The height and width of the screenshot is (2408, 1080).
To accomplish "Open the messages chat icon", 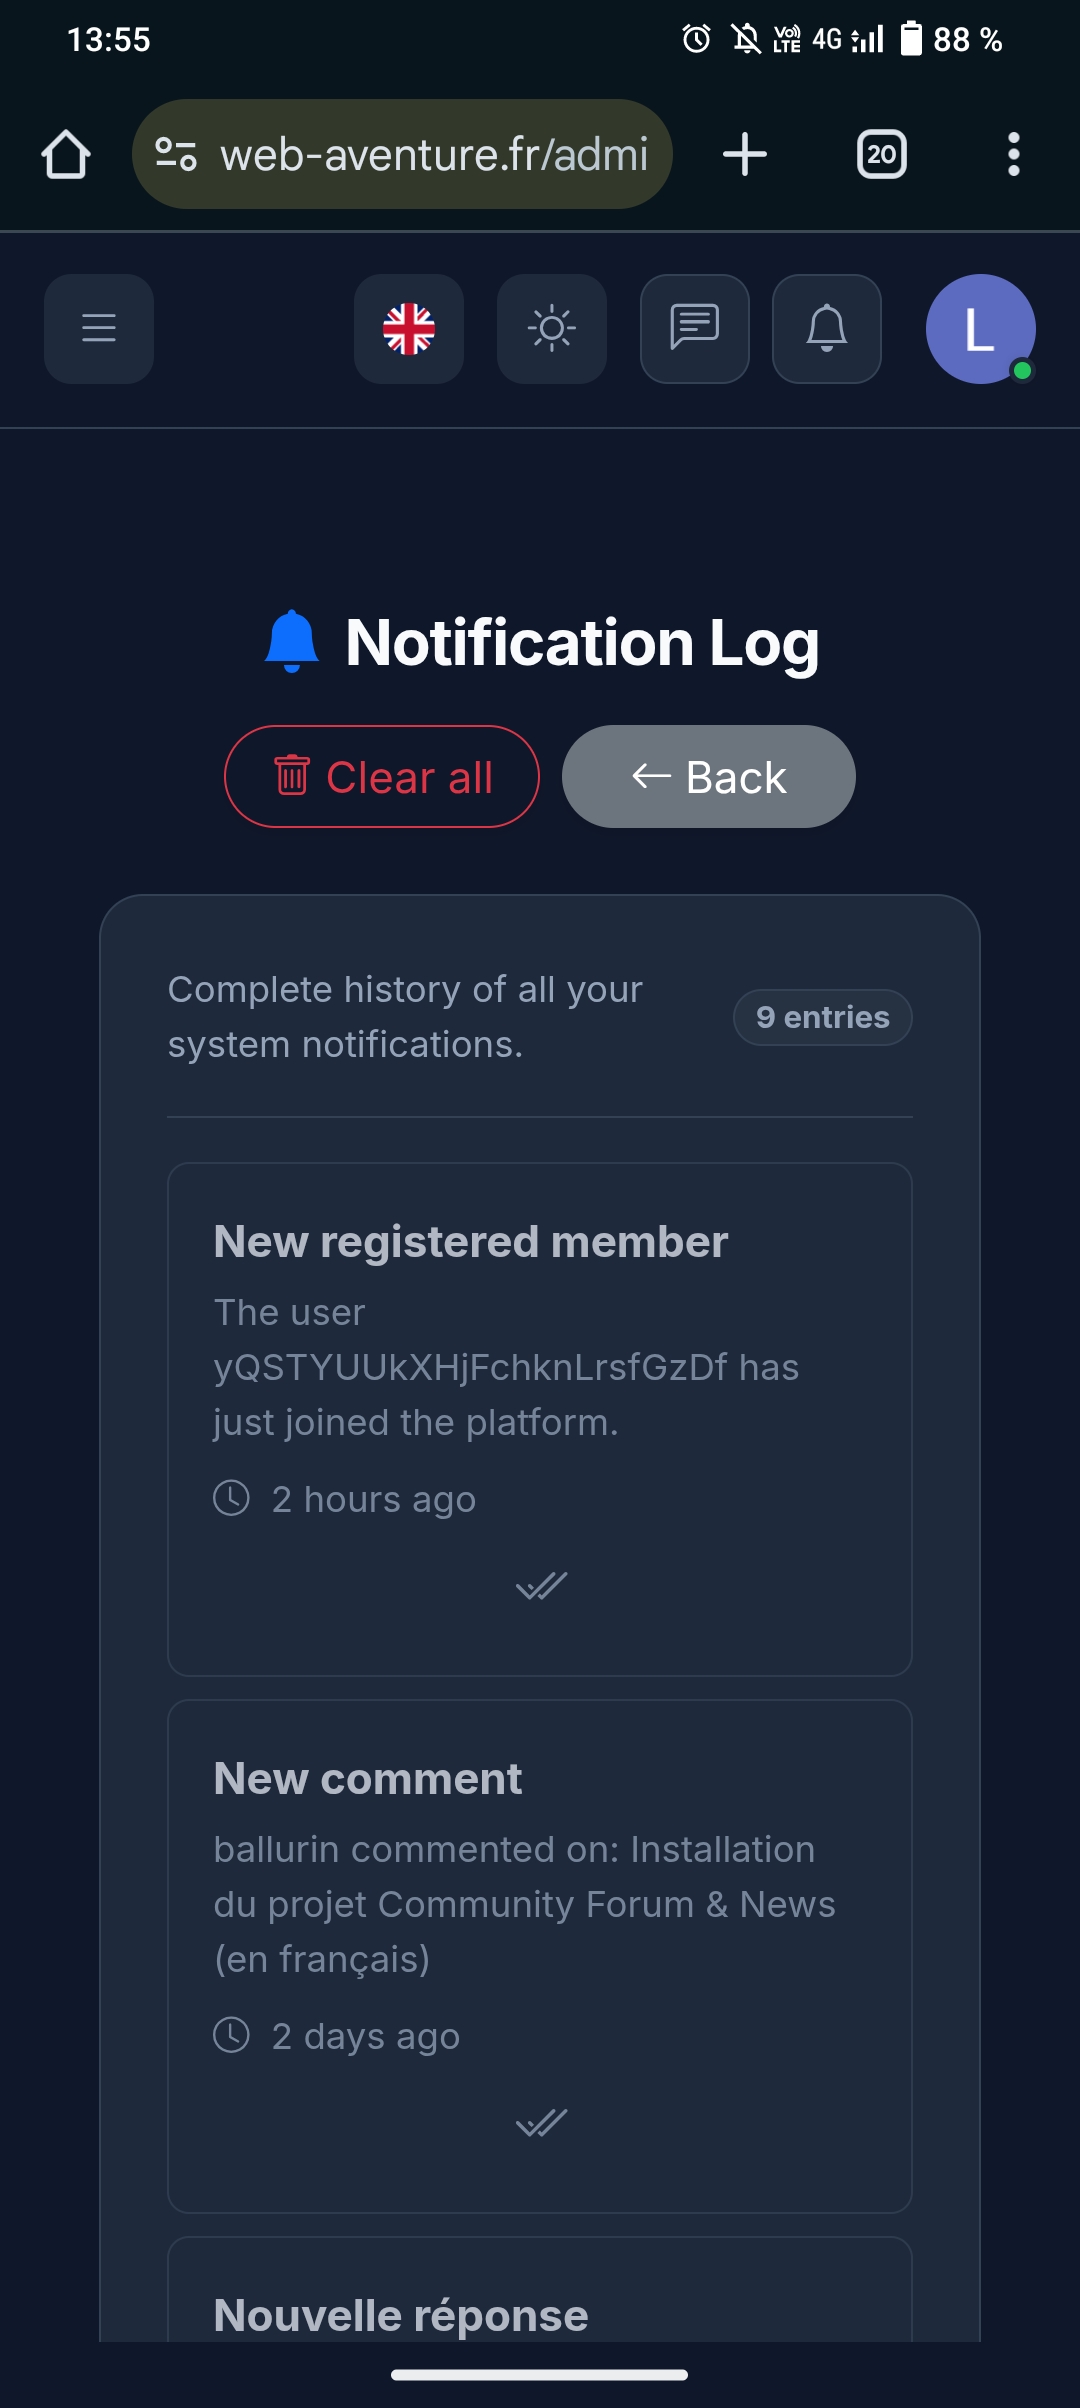I will tap(695, 328).
